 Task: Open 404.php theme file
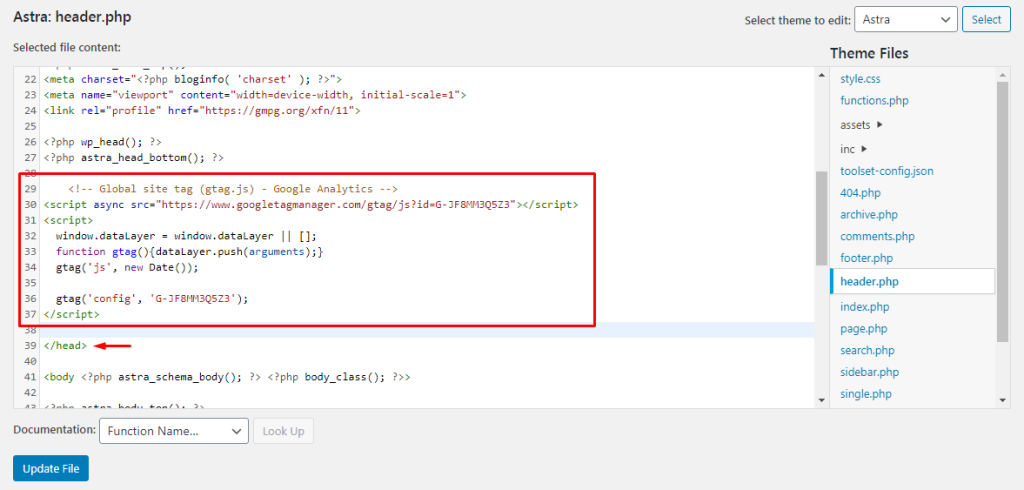(859, 193)
